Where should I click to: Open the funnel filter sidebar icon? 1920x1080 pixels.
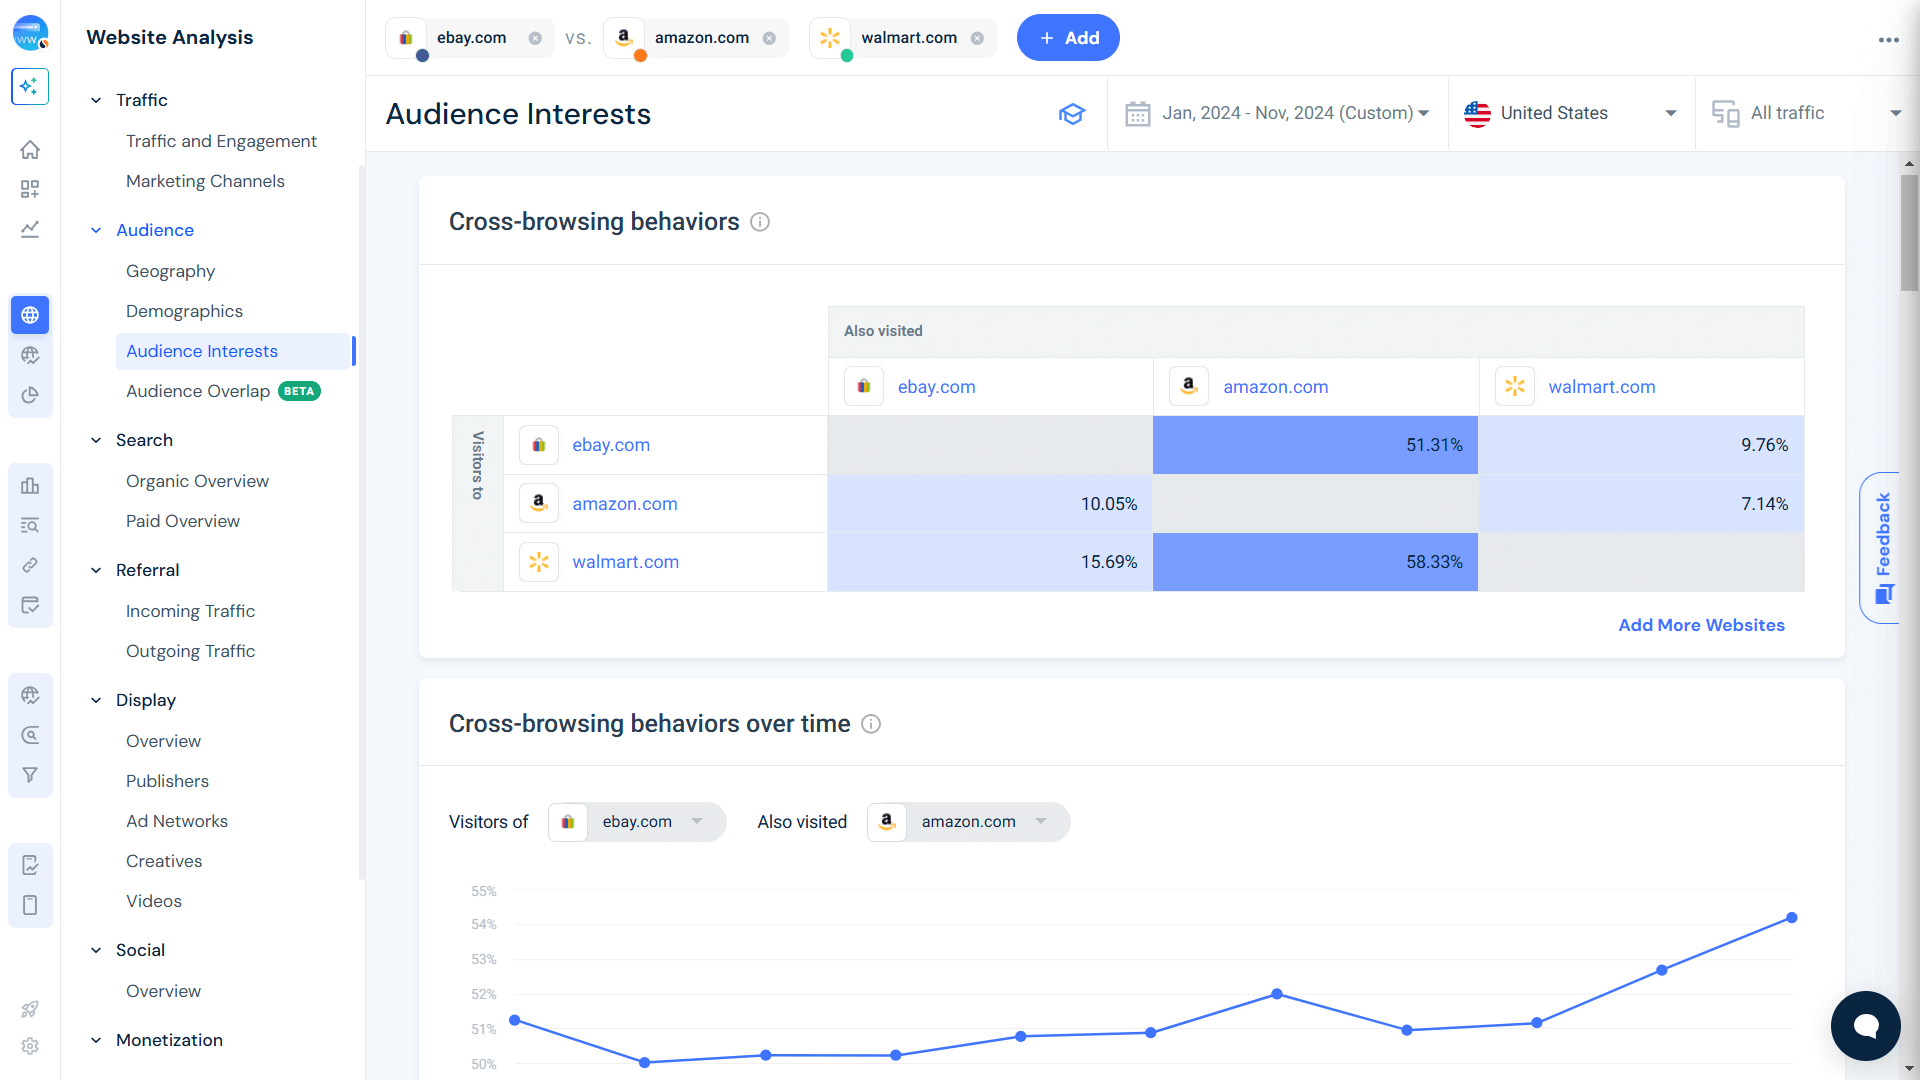(30, 775)
